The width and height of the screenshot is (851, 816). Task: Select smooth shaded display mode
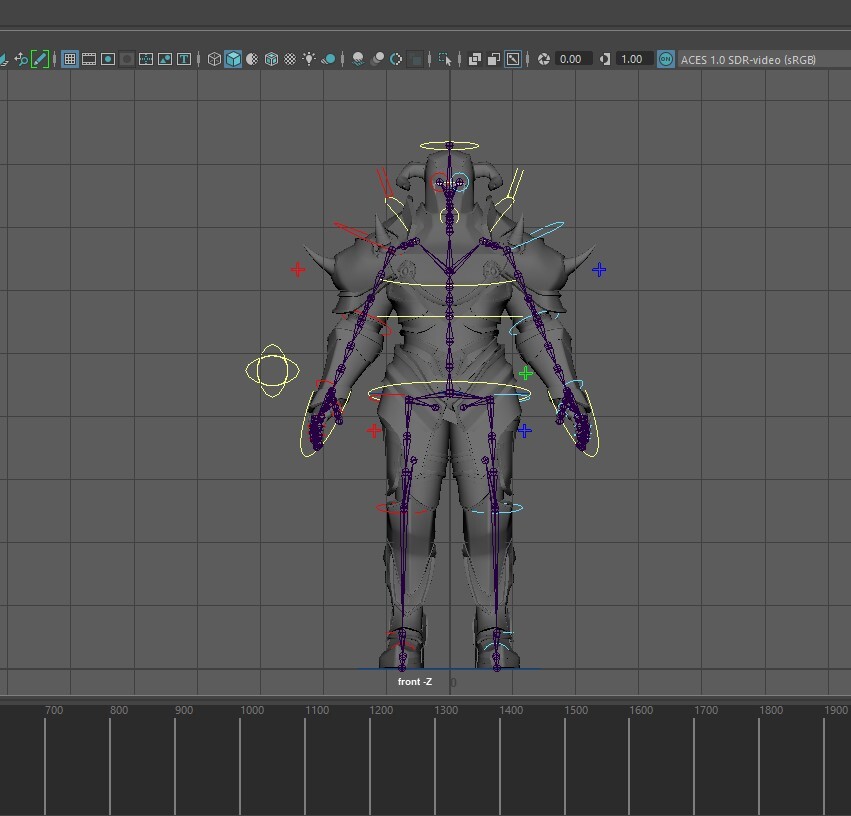(x=233, y=59)
